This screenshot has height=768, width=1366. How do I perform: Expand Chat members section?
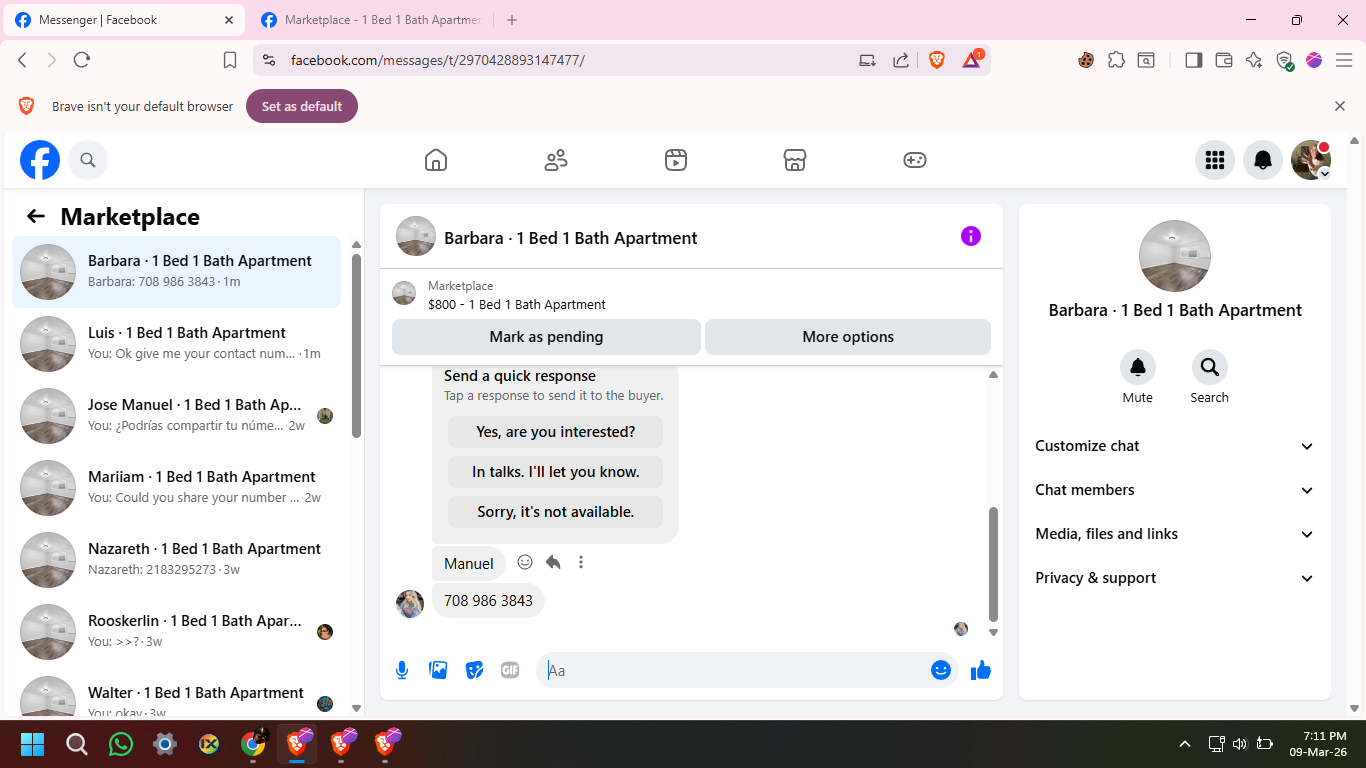(x=1175, y=490)
